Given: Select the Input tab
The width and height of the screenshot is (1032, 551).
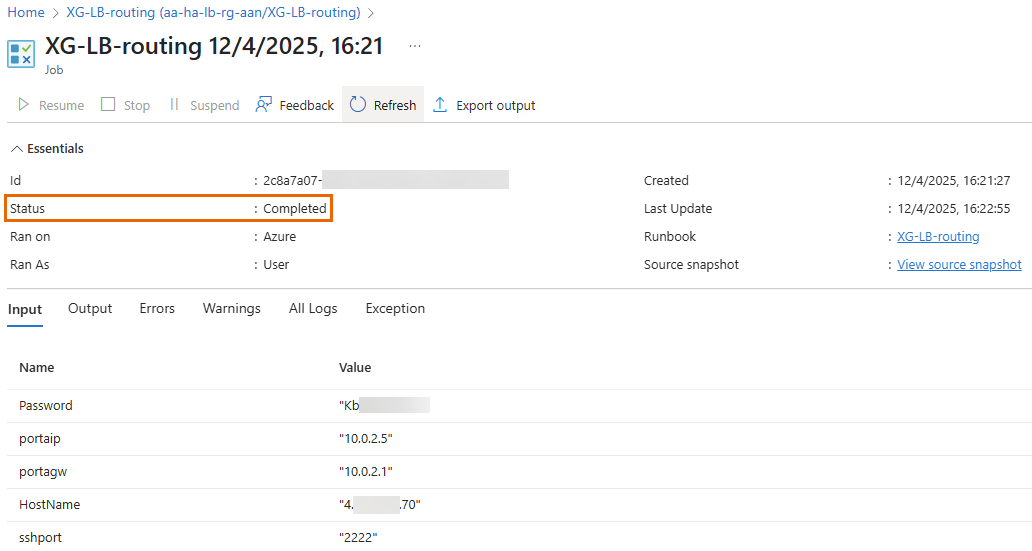Looking at the screenshot, I should (25, 309).
